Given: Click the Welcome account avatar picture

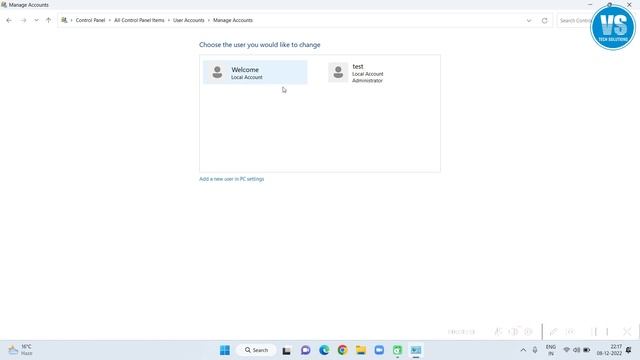Looking at the screenshot, I should [x=217, y=72].
